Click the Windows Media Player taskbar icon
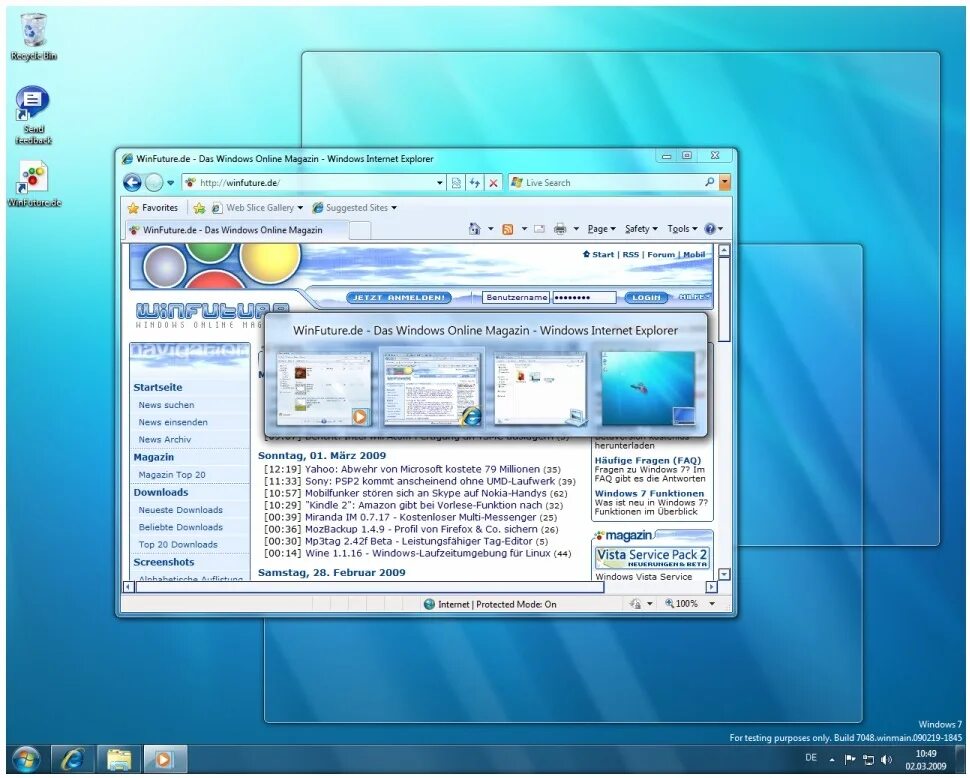970x778 pixels. click(x=165, y=759)
